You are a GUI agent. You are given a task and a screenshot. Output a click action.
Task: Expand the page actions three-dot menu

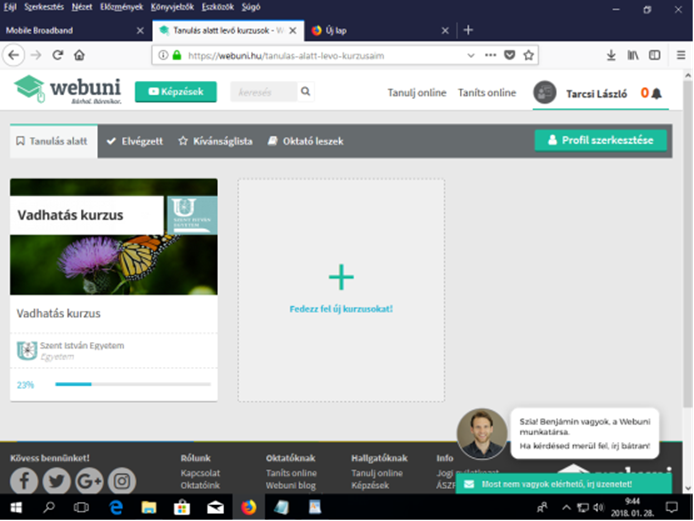[x=490, y=55]
